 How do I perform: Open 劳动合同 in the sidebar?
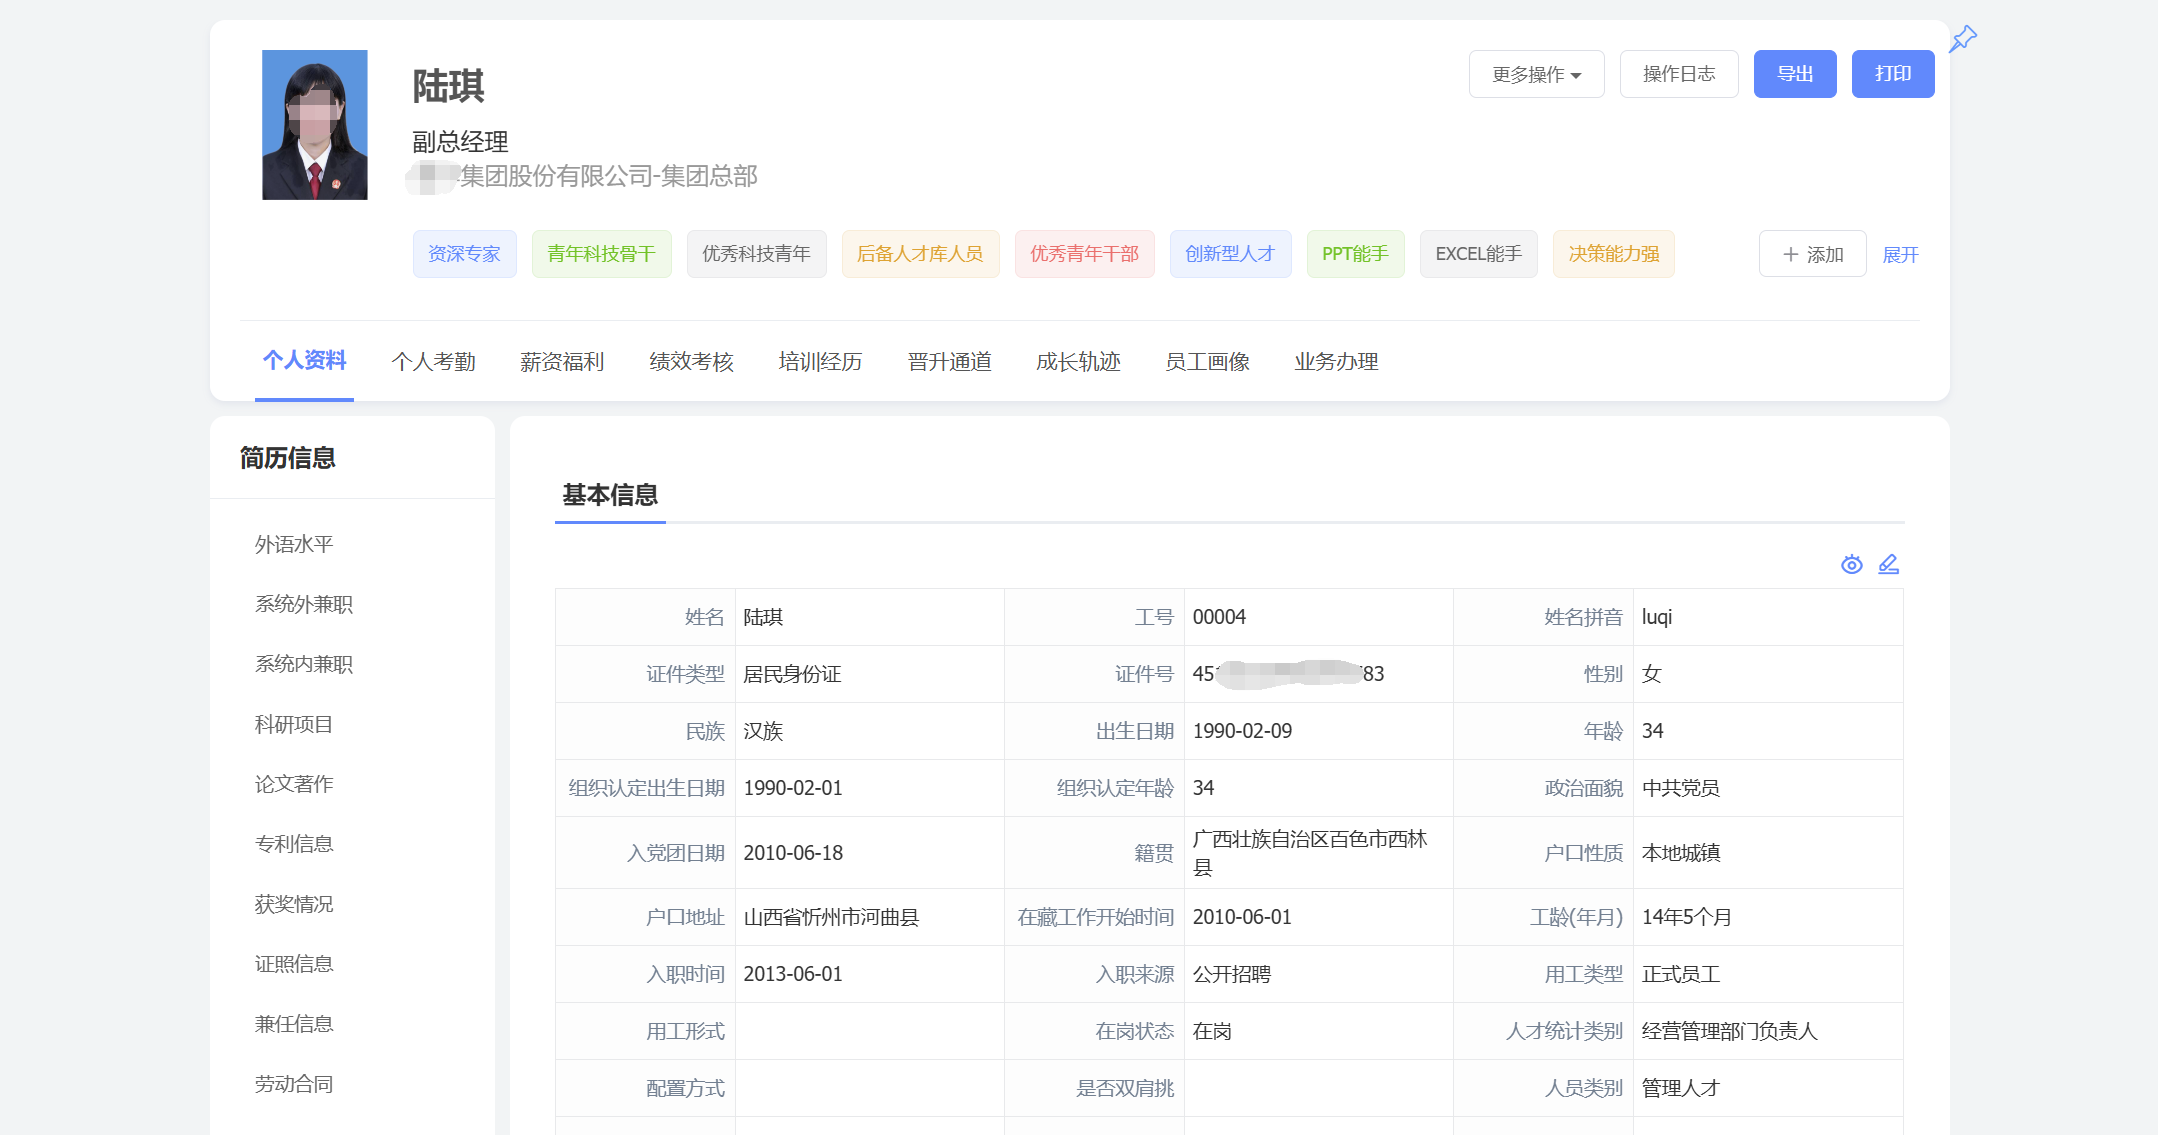(294, 1084)
